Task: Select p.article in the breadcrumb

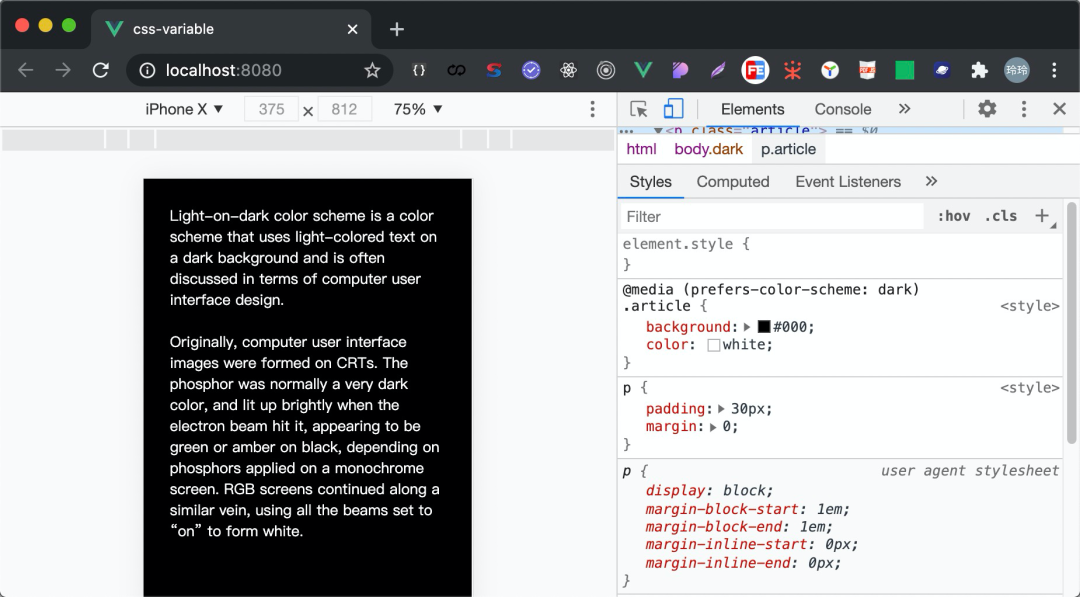Action: click(x=788, y=149)
